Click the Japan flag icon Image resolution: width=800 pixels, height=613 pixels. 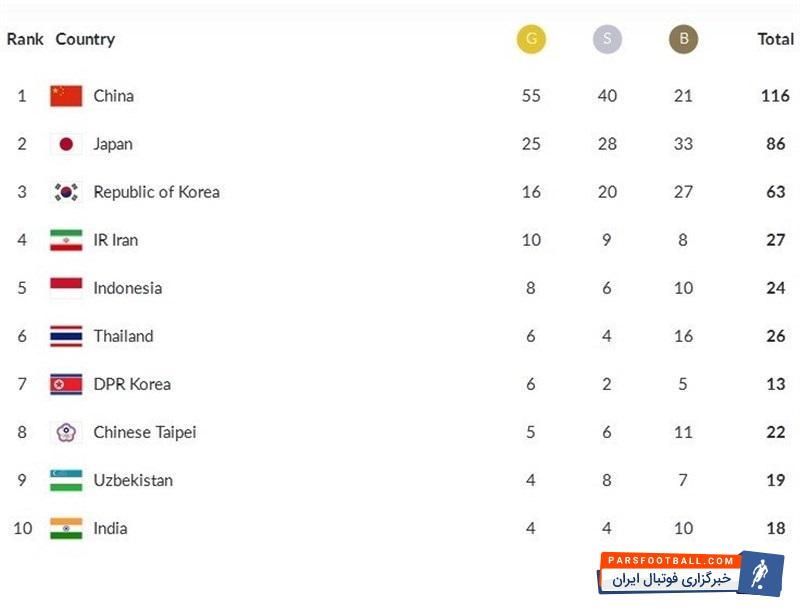(x=66, y=144)
